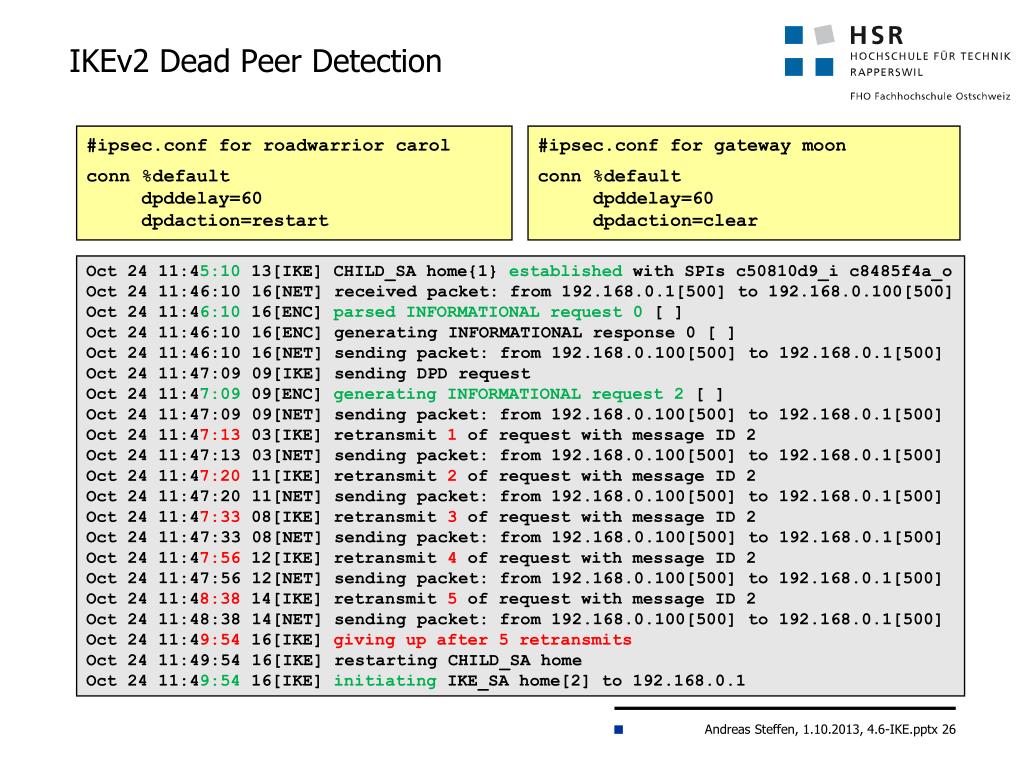
Task: Click 'conn %default' in moon config
Action: click(609, 176)
